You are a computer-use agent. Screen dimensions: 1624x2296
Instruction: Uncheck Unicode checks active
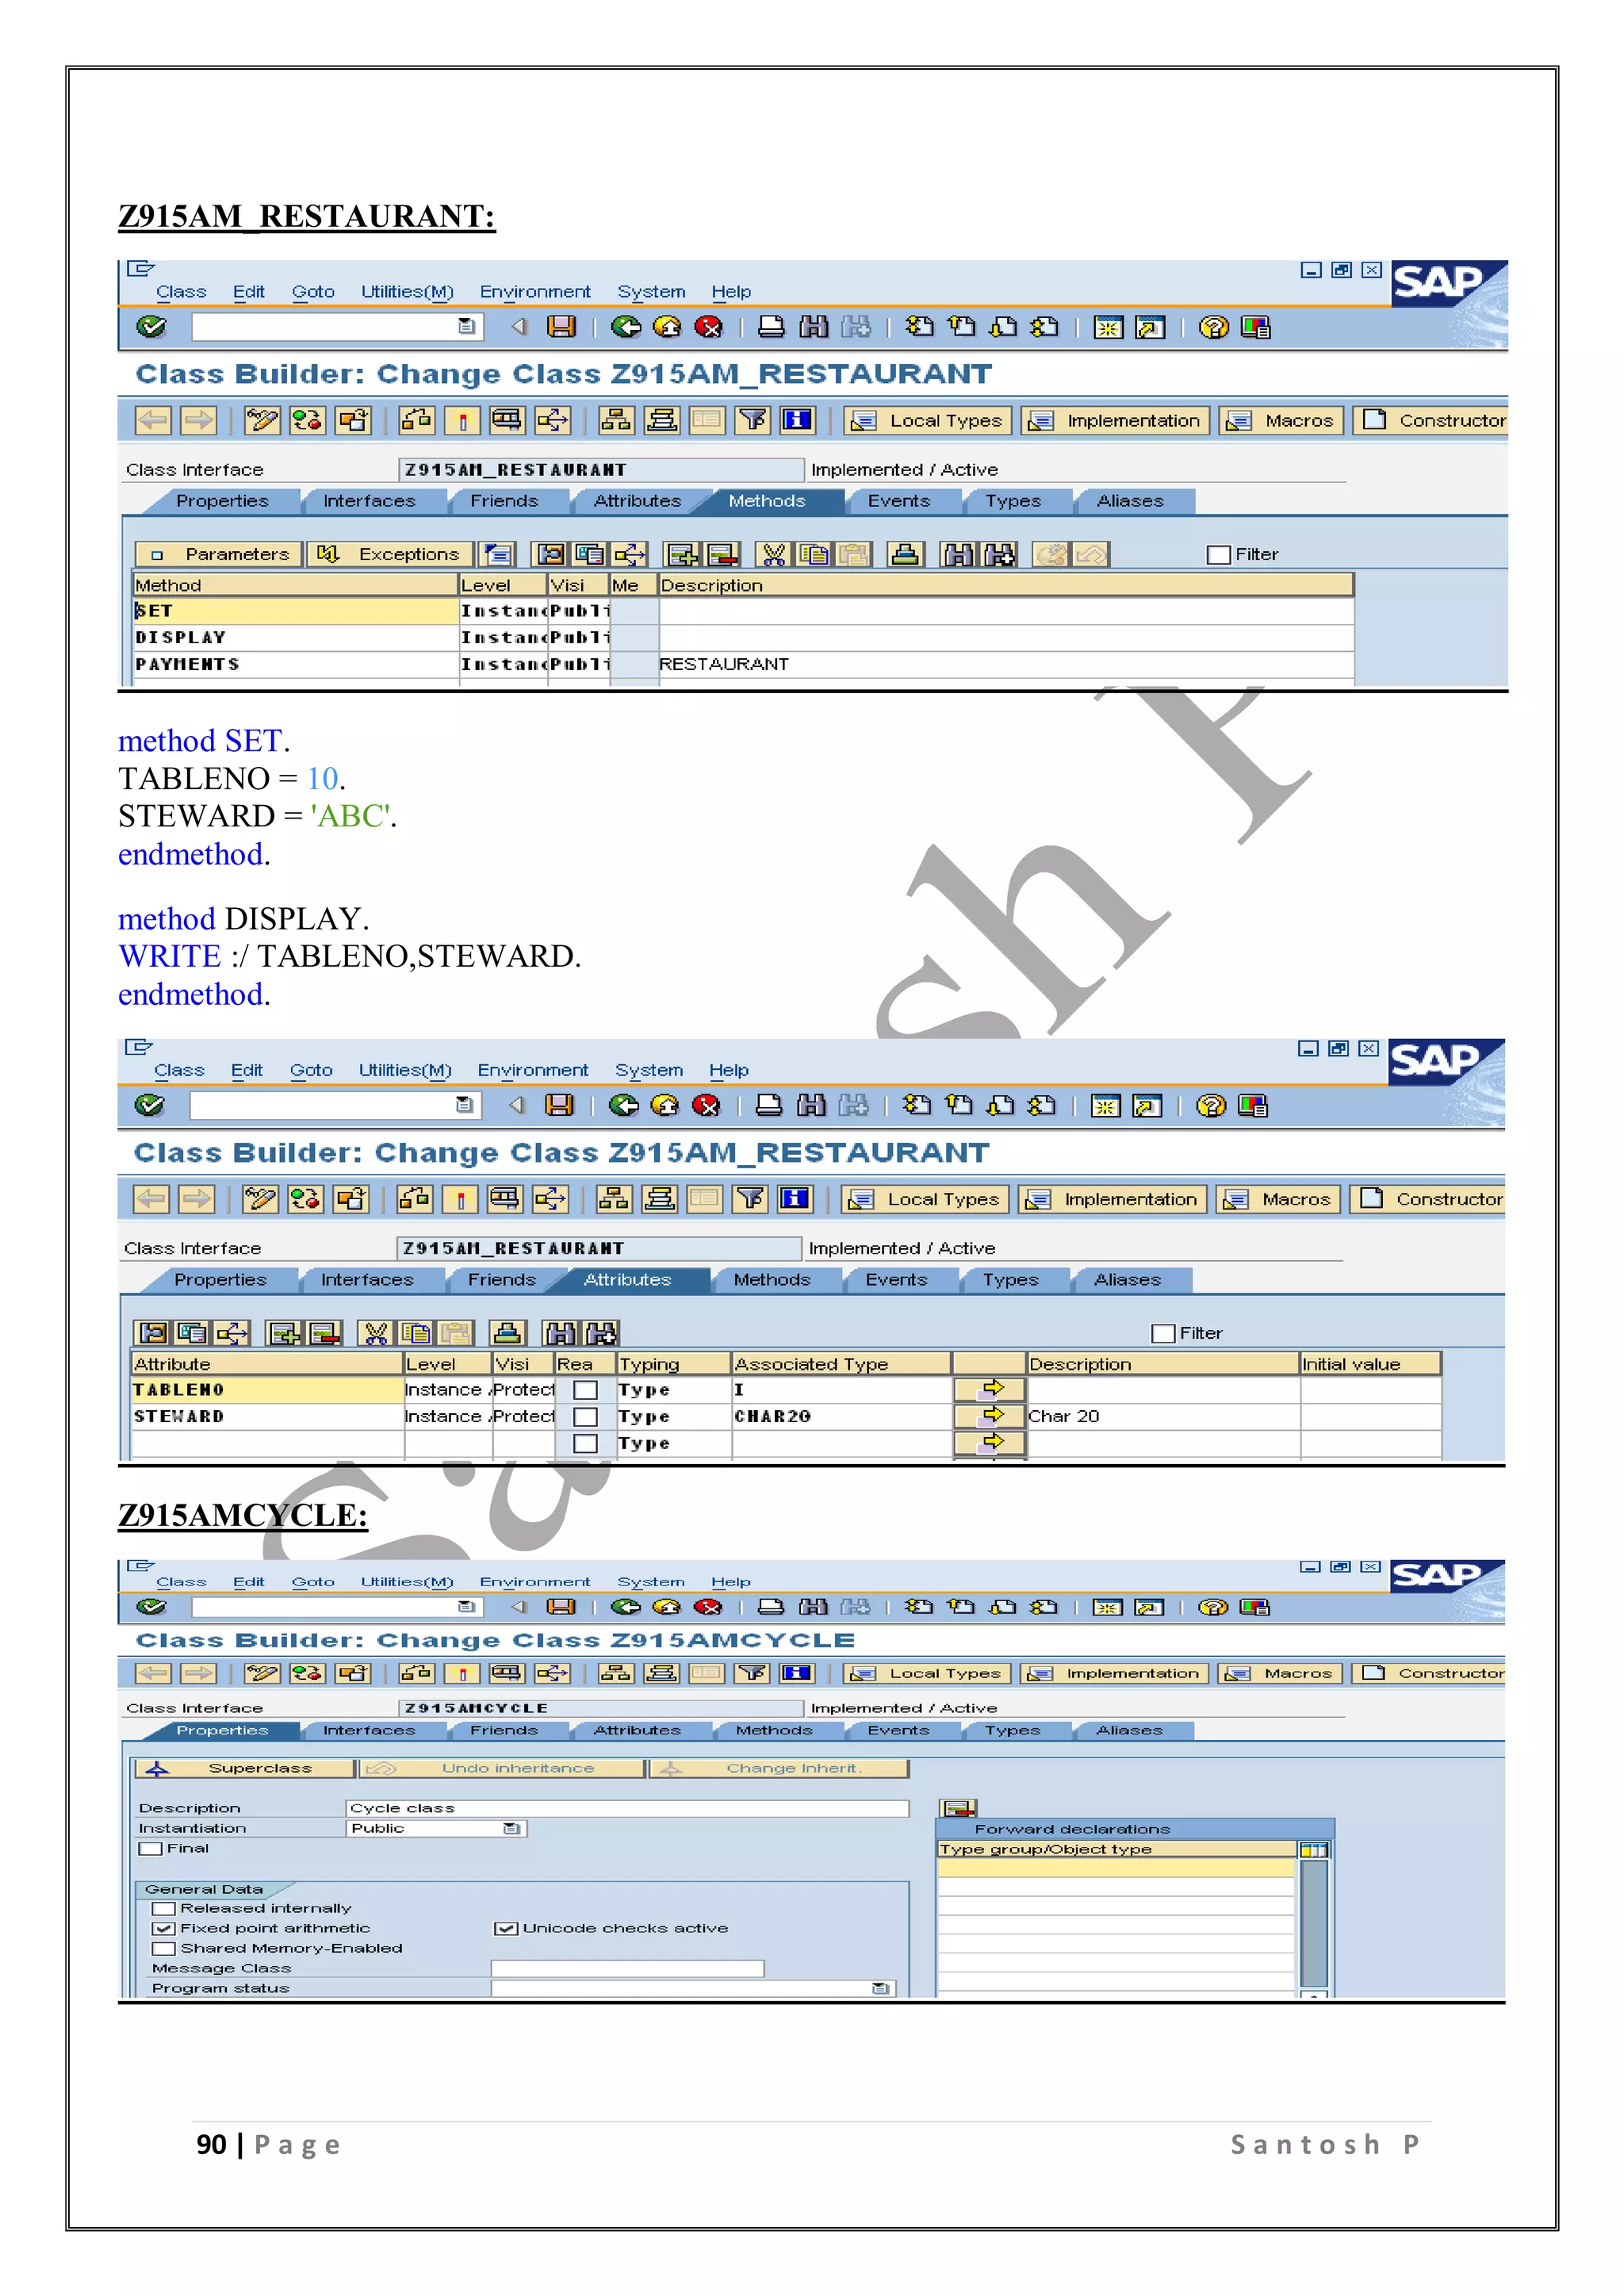(x=506, y=1929)
